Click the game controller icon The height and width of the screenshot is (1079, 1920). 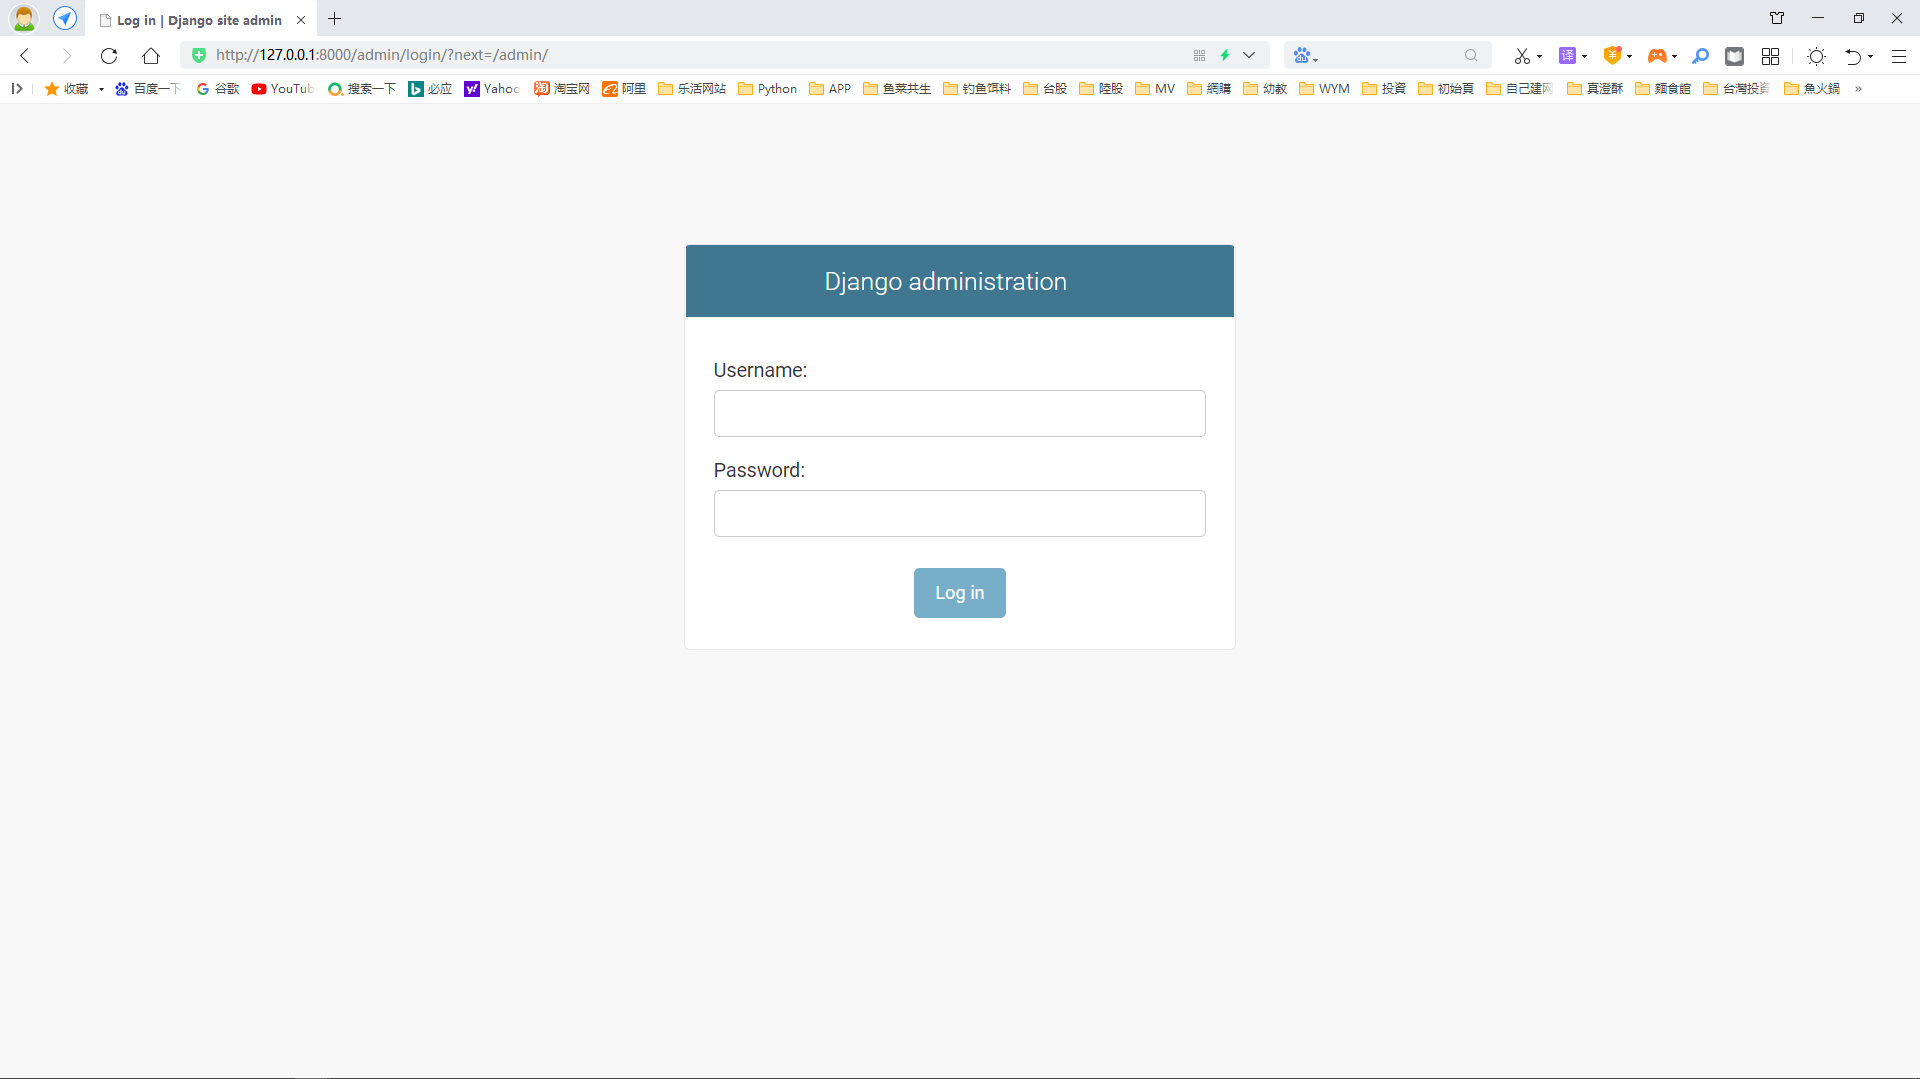1657,56
